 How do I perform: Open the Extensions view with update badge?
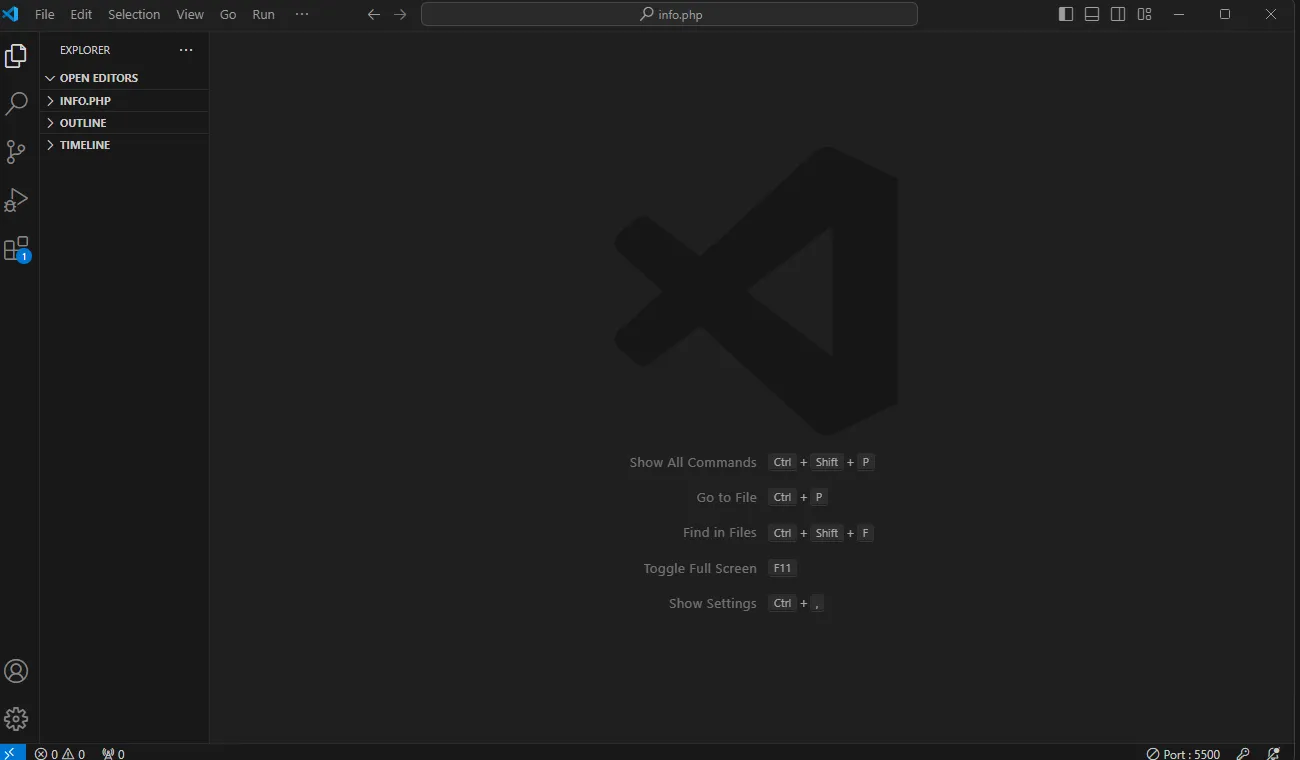click(x=16, y=249)
